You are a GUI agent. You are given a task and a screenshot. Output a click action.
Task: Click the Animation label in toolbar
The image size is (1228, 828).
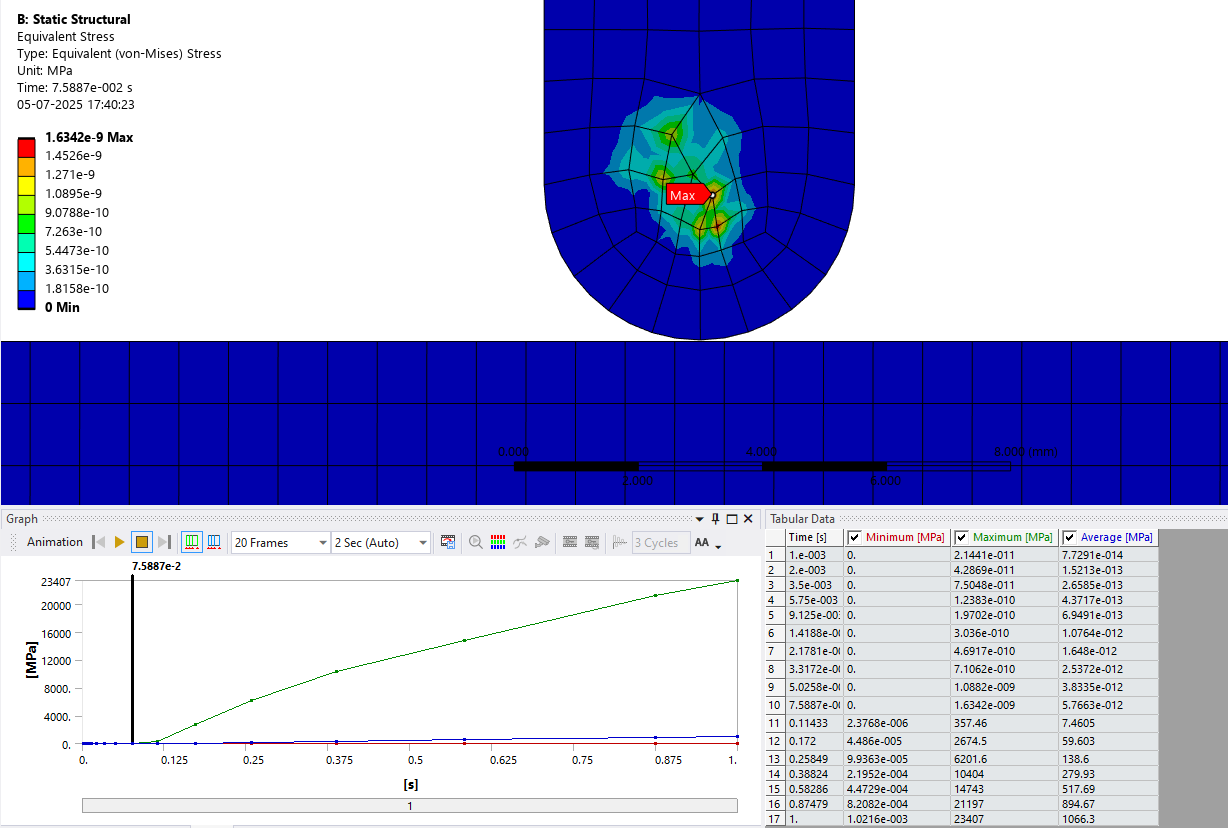(55, 542)
